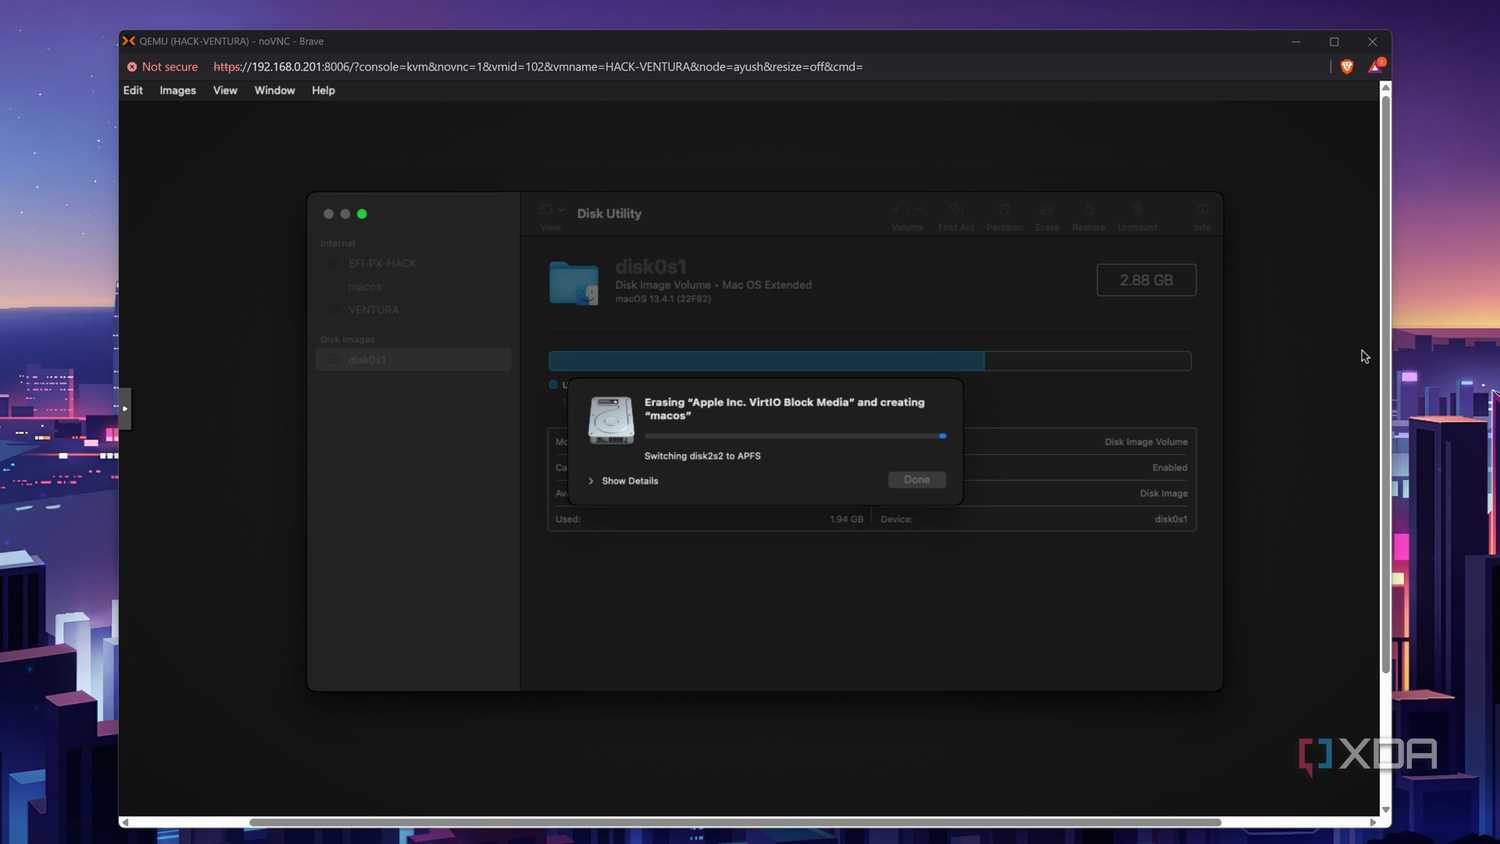Click the Brave Shields lion icon
1500x844 pixels.
[1347, 67]
